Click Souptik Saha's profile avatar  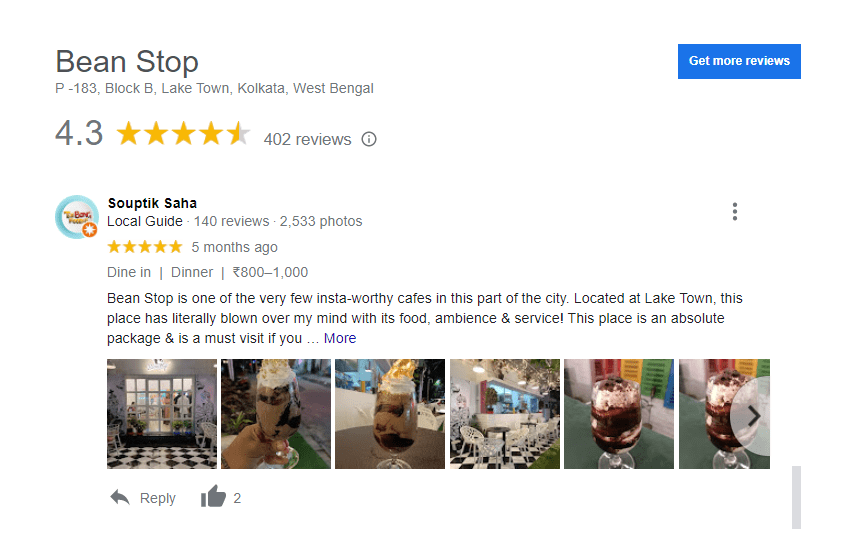76,217
